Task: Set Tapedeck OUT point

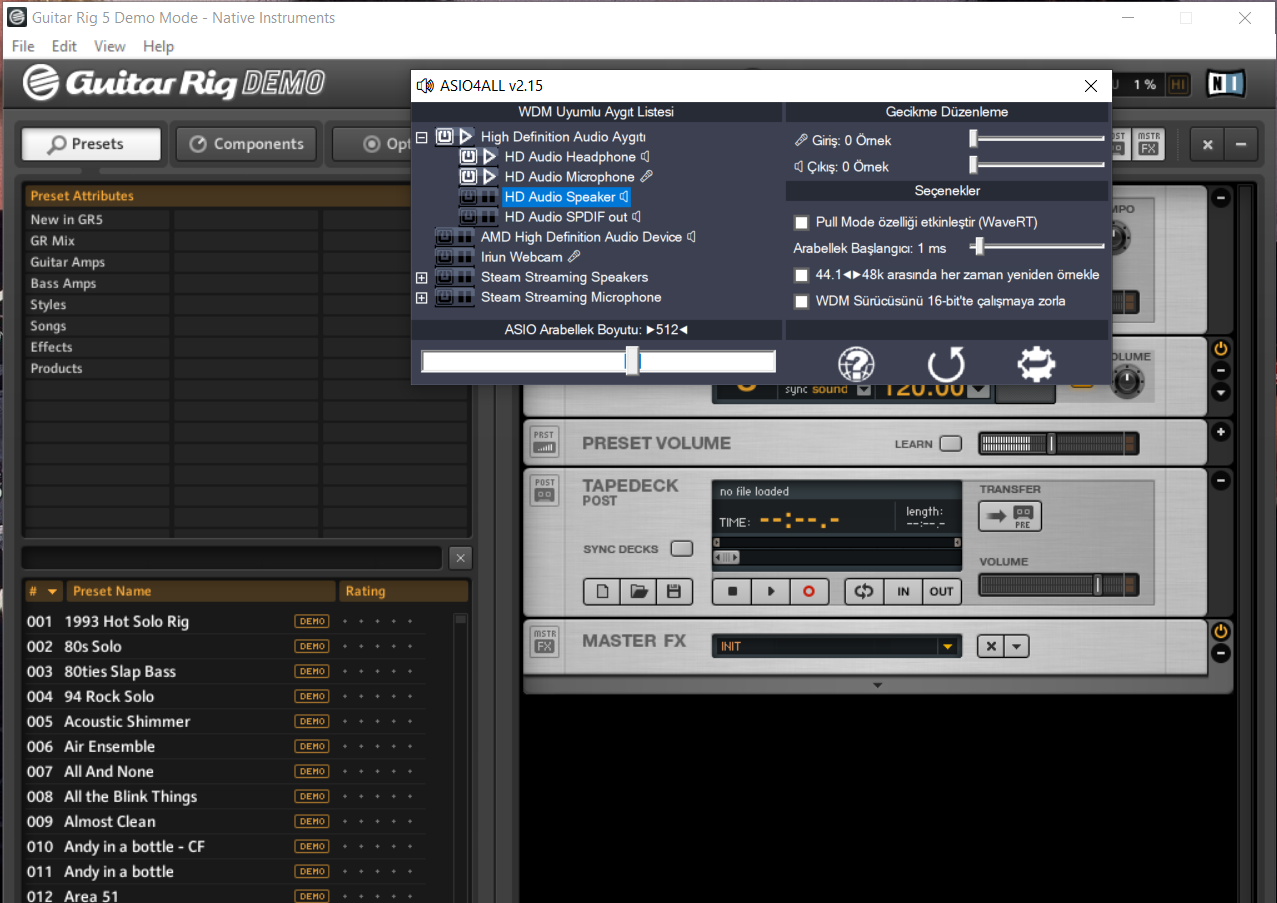Action: click(x=941, y=591)
